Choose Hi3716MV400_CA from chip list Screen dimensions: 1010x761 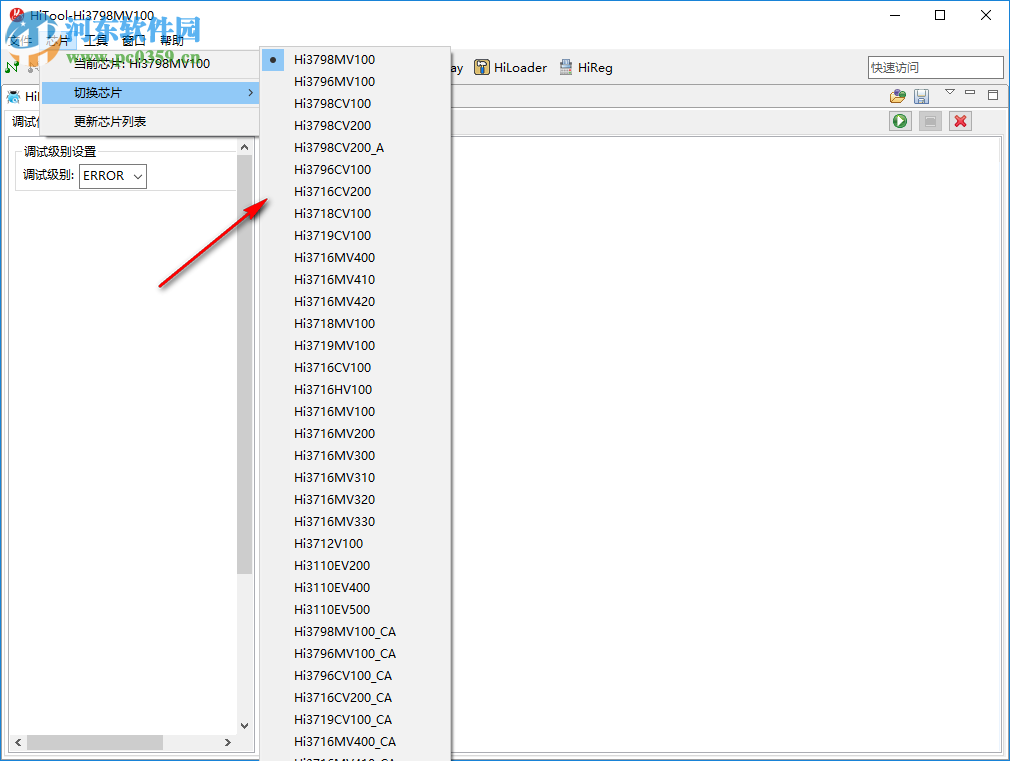[355, 742]
